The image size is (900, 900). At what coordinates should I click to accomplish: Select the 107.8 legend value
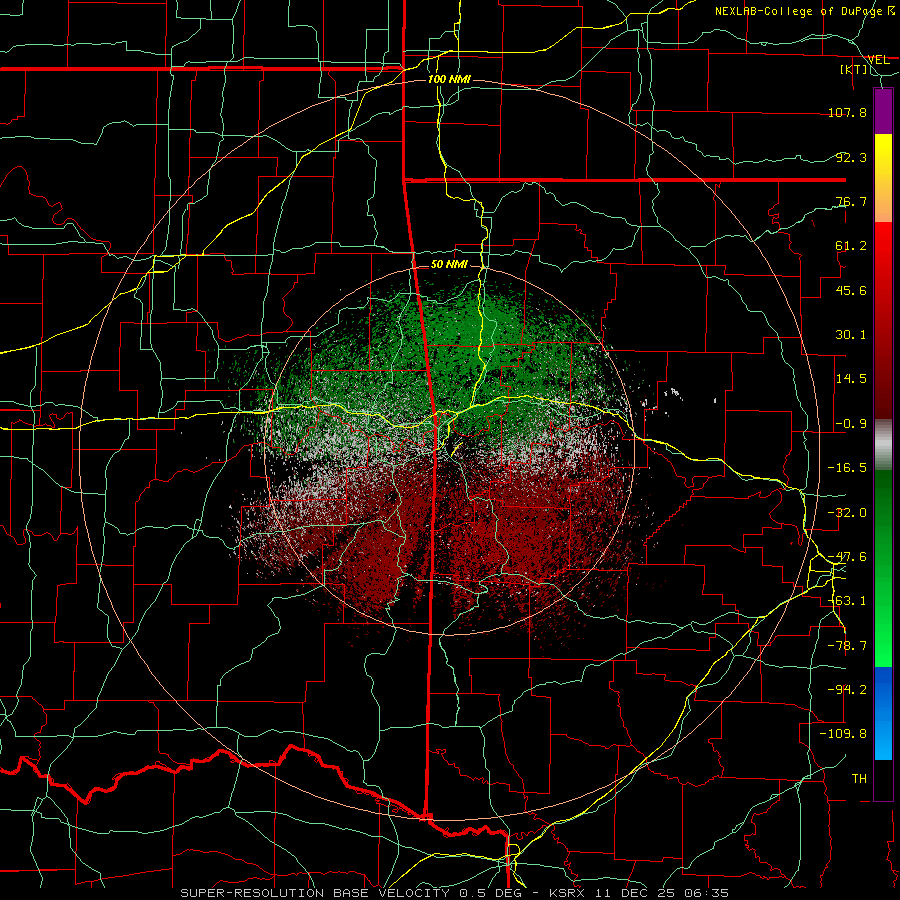pos(847,112)
